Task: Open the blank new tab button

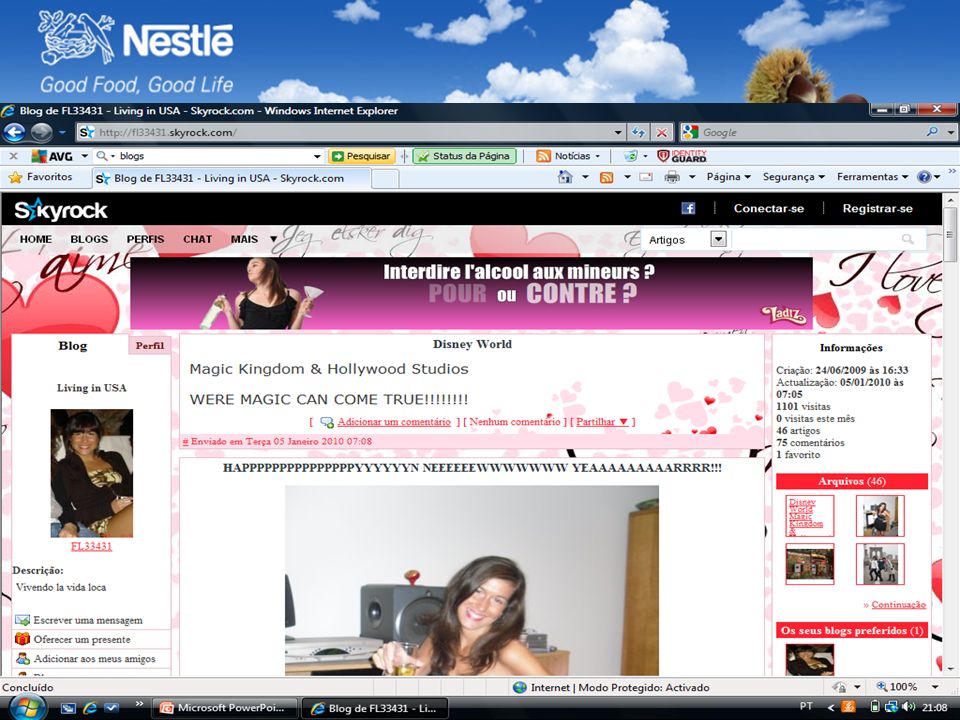Action: click(385, 178)
